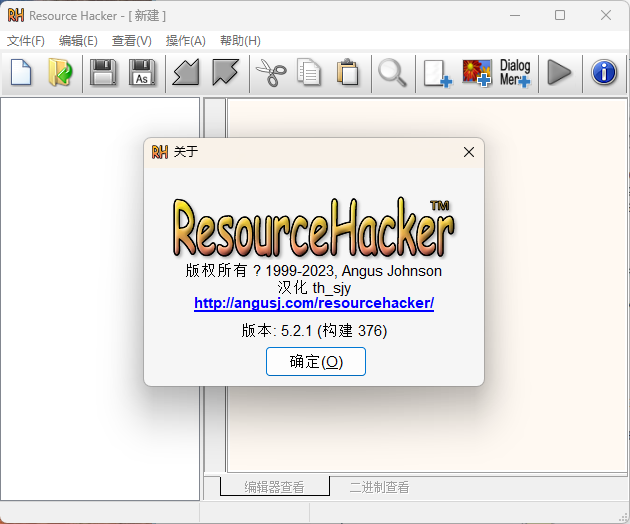Click the magnifying glass Search icon
Image resolution: width=630 pixels, height=524 pixels.
pos(392,73)
